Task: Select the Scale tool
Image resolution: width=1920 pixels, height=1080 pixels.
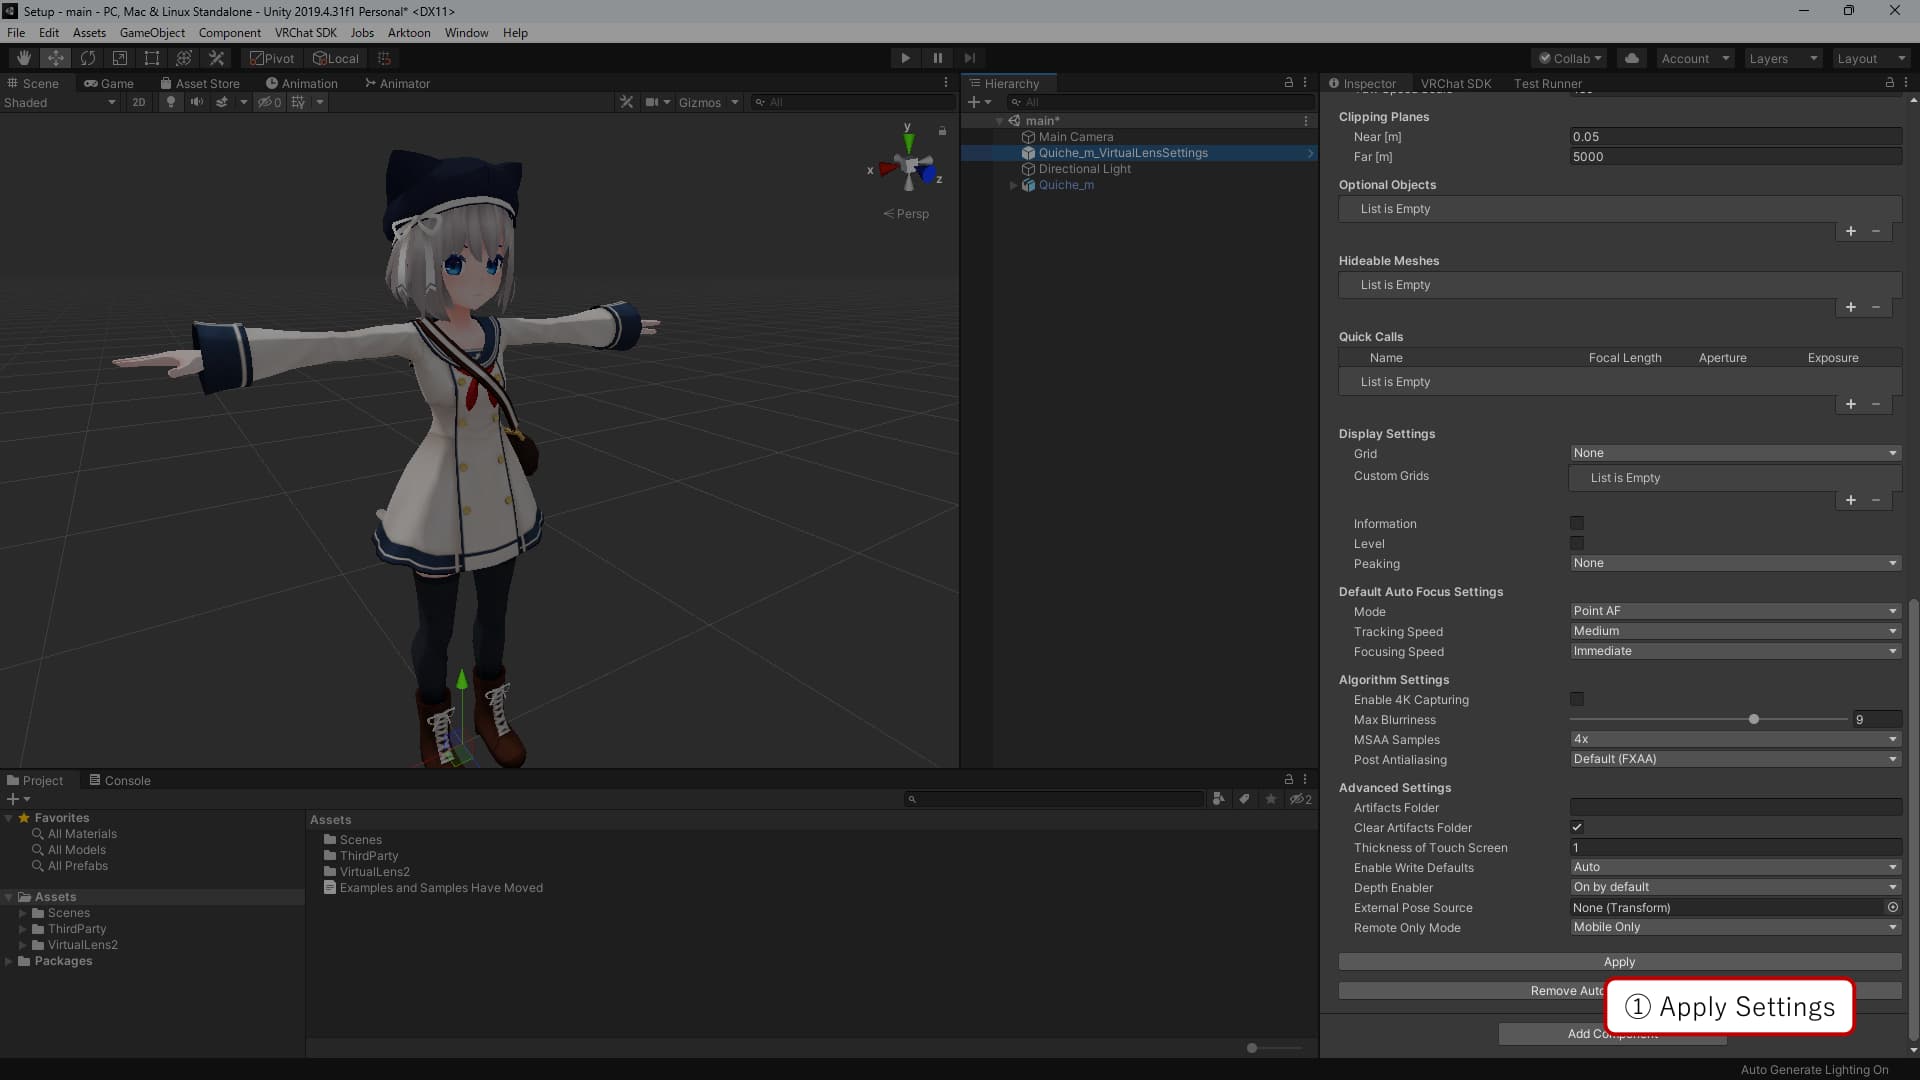Action: 120,58
